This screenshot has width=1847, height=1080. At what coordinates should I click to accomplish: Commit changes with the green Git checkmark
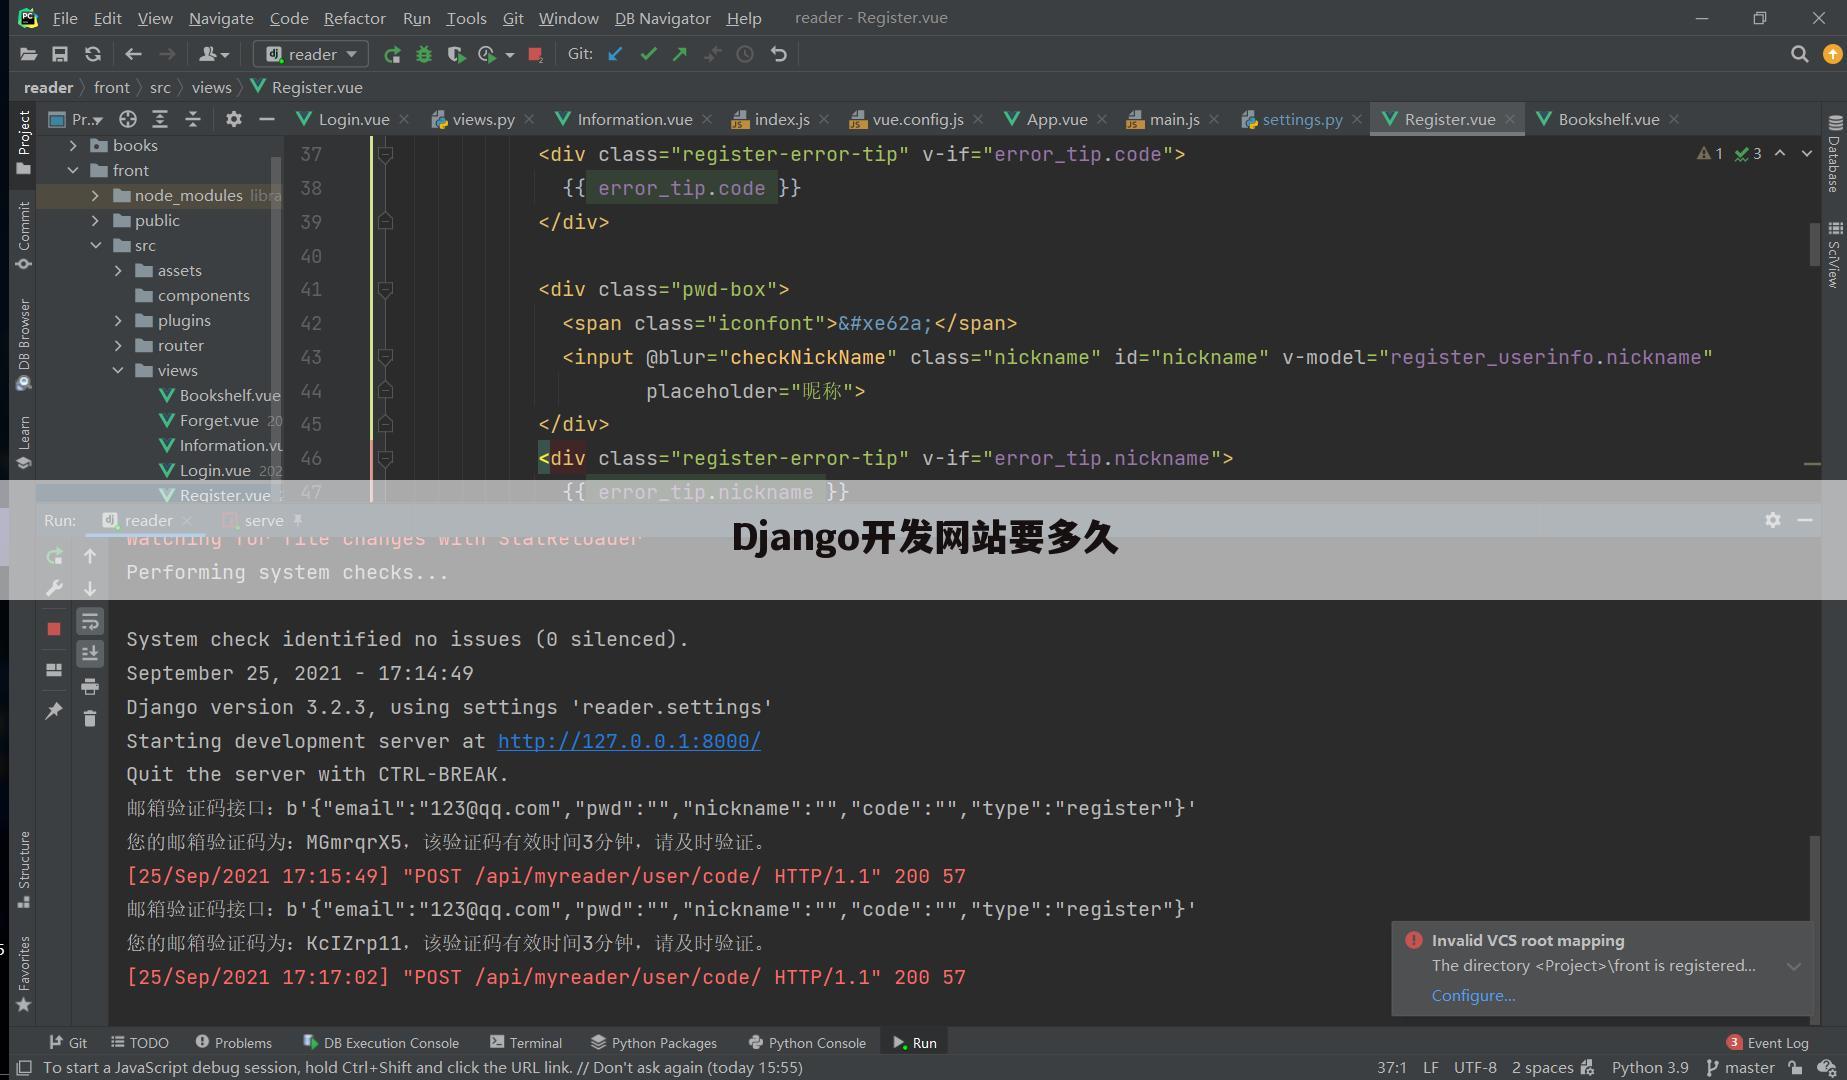pyautogui.click(x=648, y=54)
